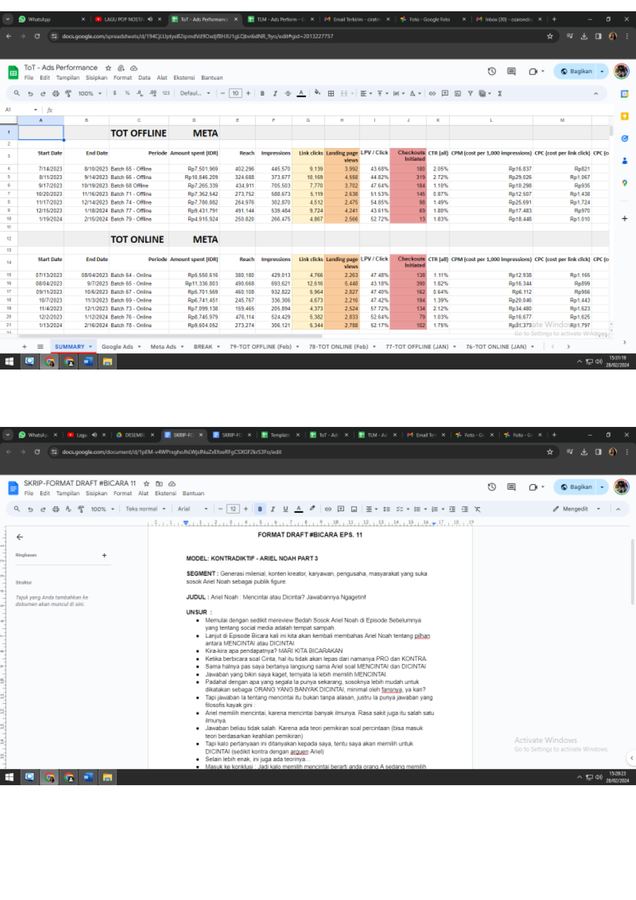The image size is (636, 900).
Task: Star the ToT - Ads Performance spreadsheet
Action: tap(108, 68)
